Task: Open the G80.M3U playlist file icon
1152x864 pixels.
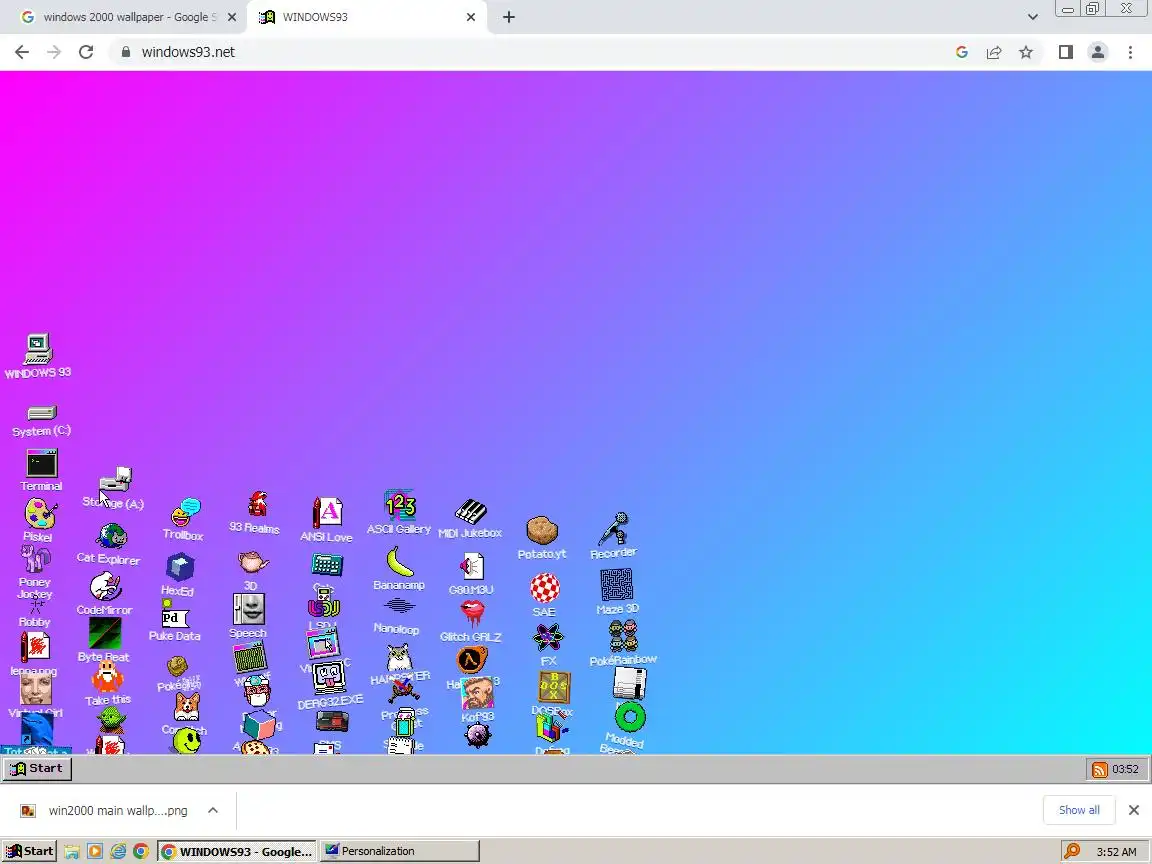Action: click(472, 567)
